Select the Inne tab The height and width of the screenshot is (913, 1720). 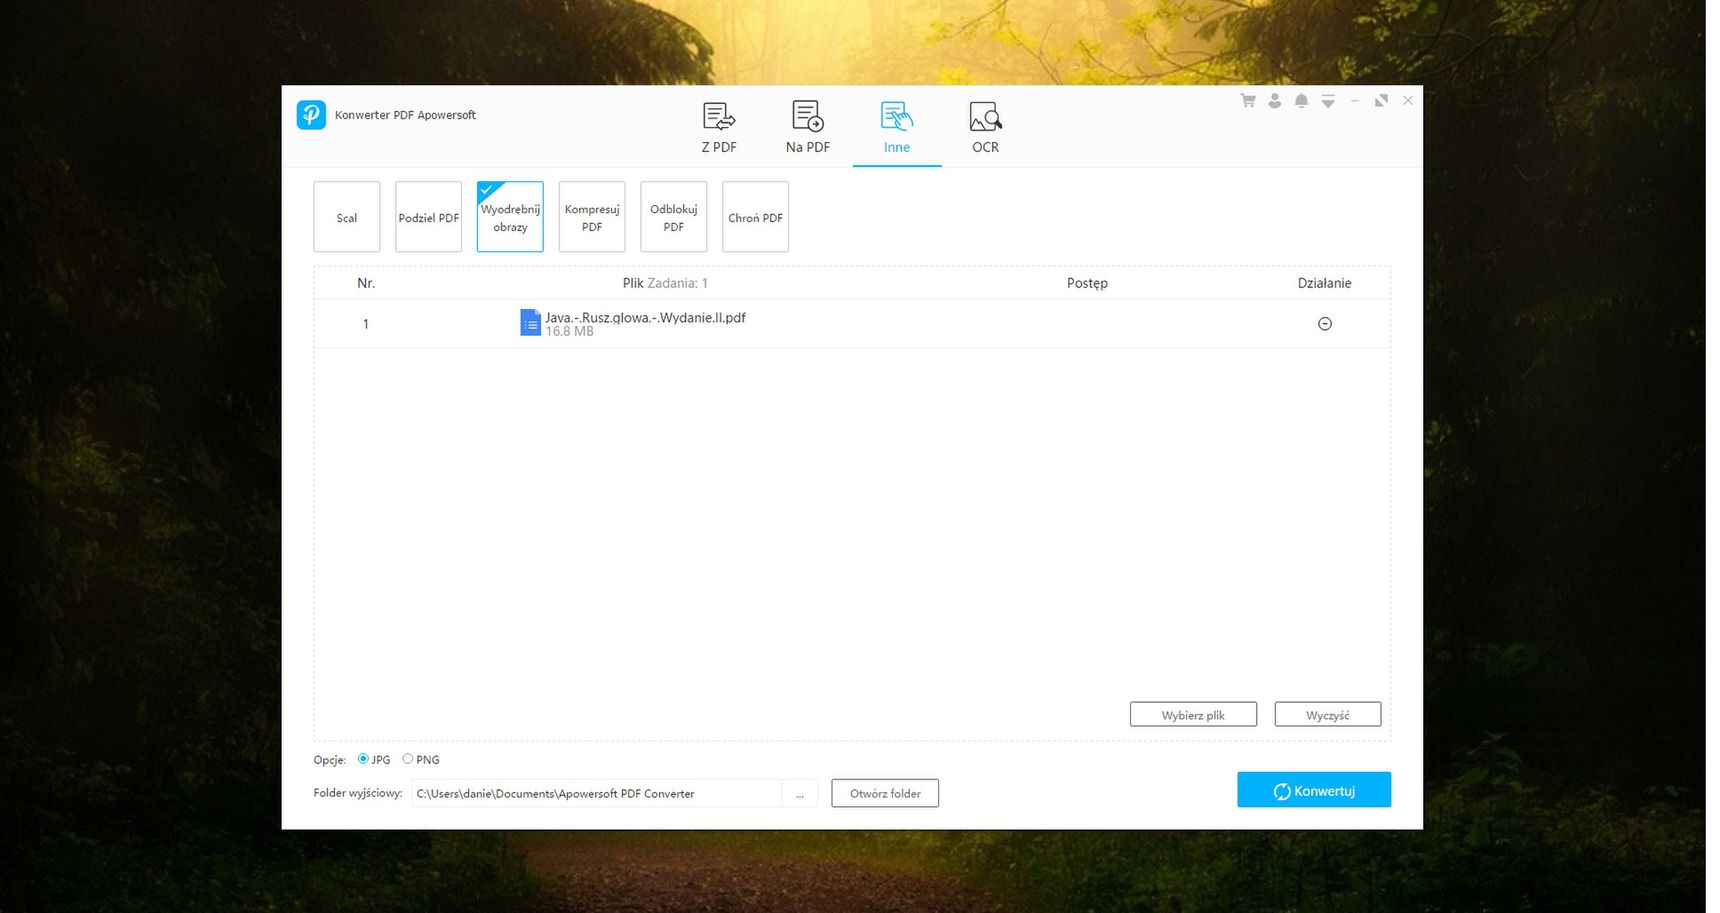click(897, 127)
